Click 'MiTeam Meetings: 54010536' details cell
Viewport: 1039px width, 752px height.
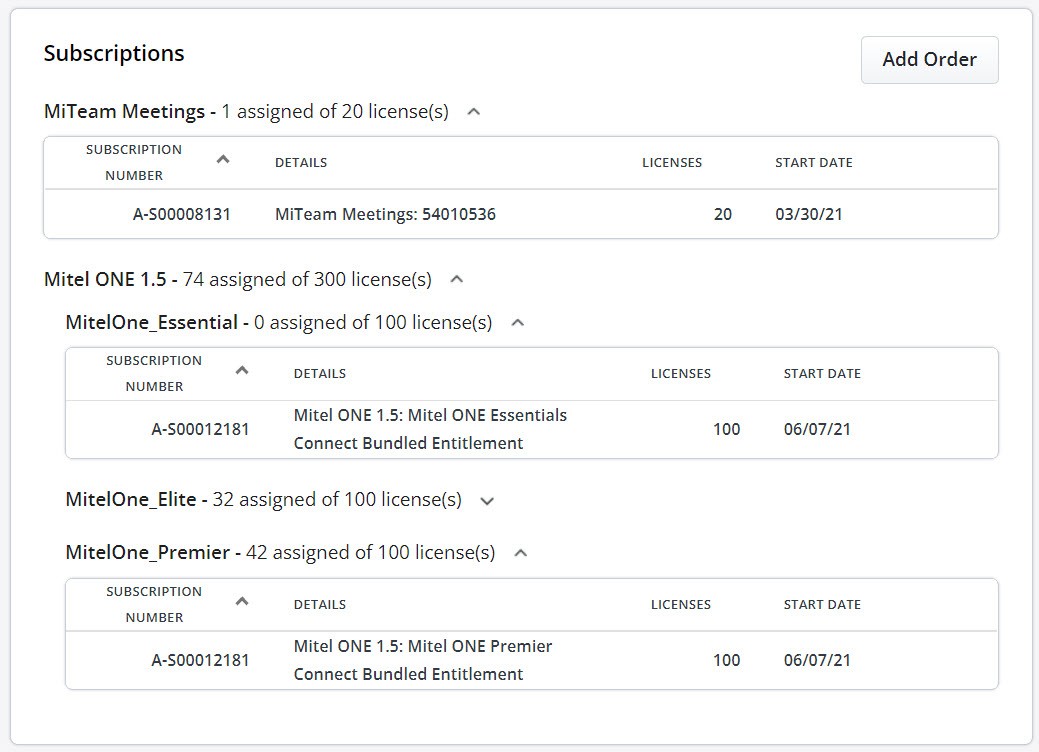pyautogui.click(x=385, y=214)
